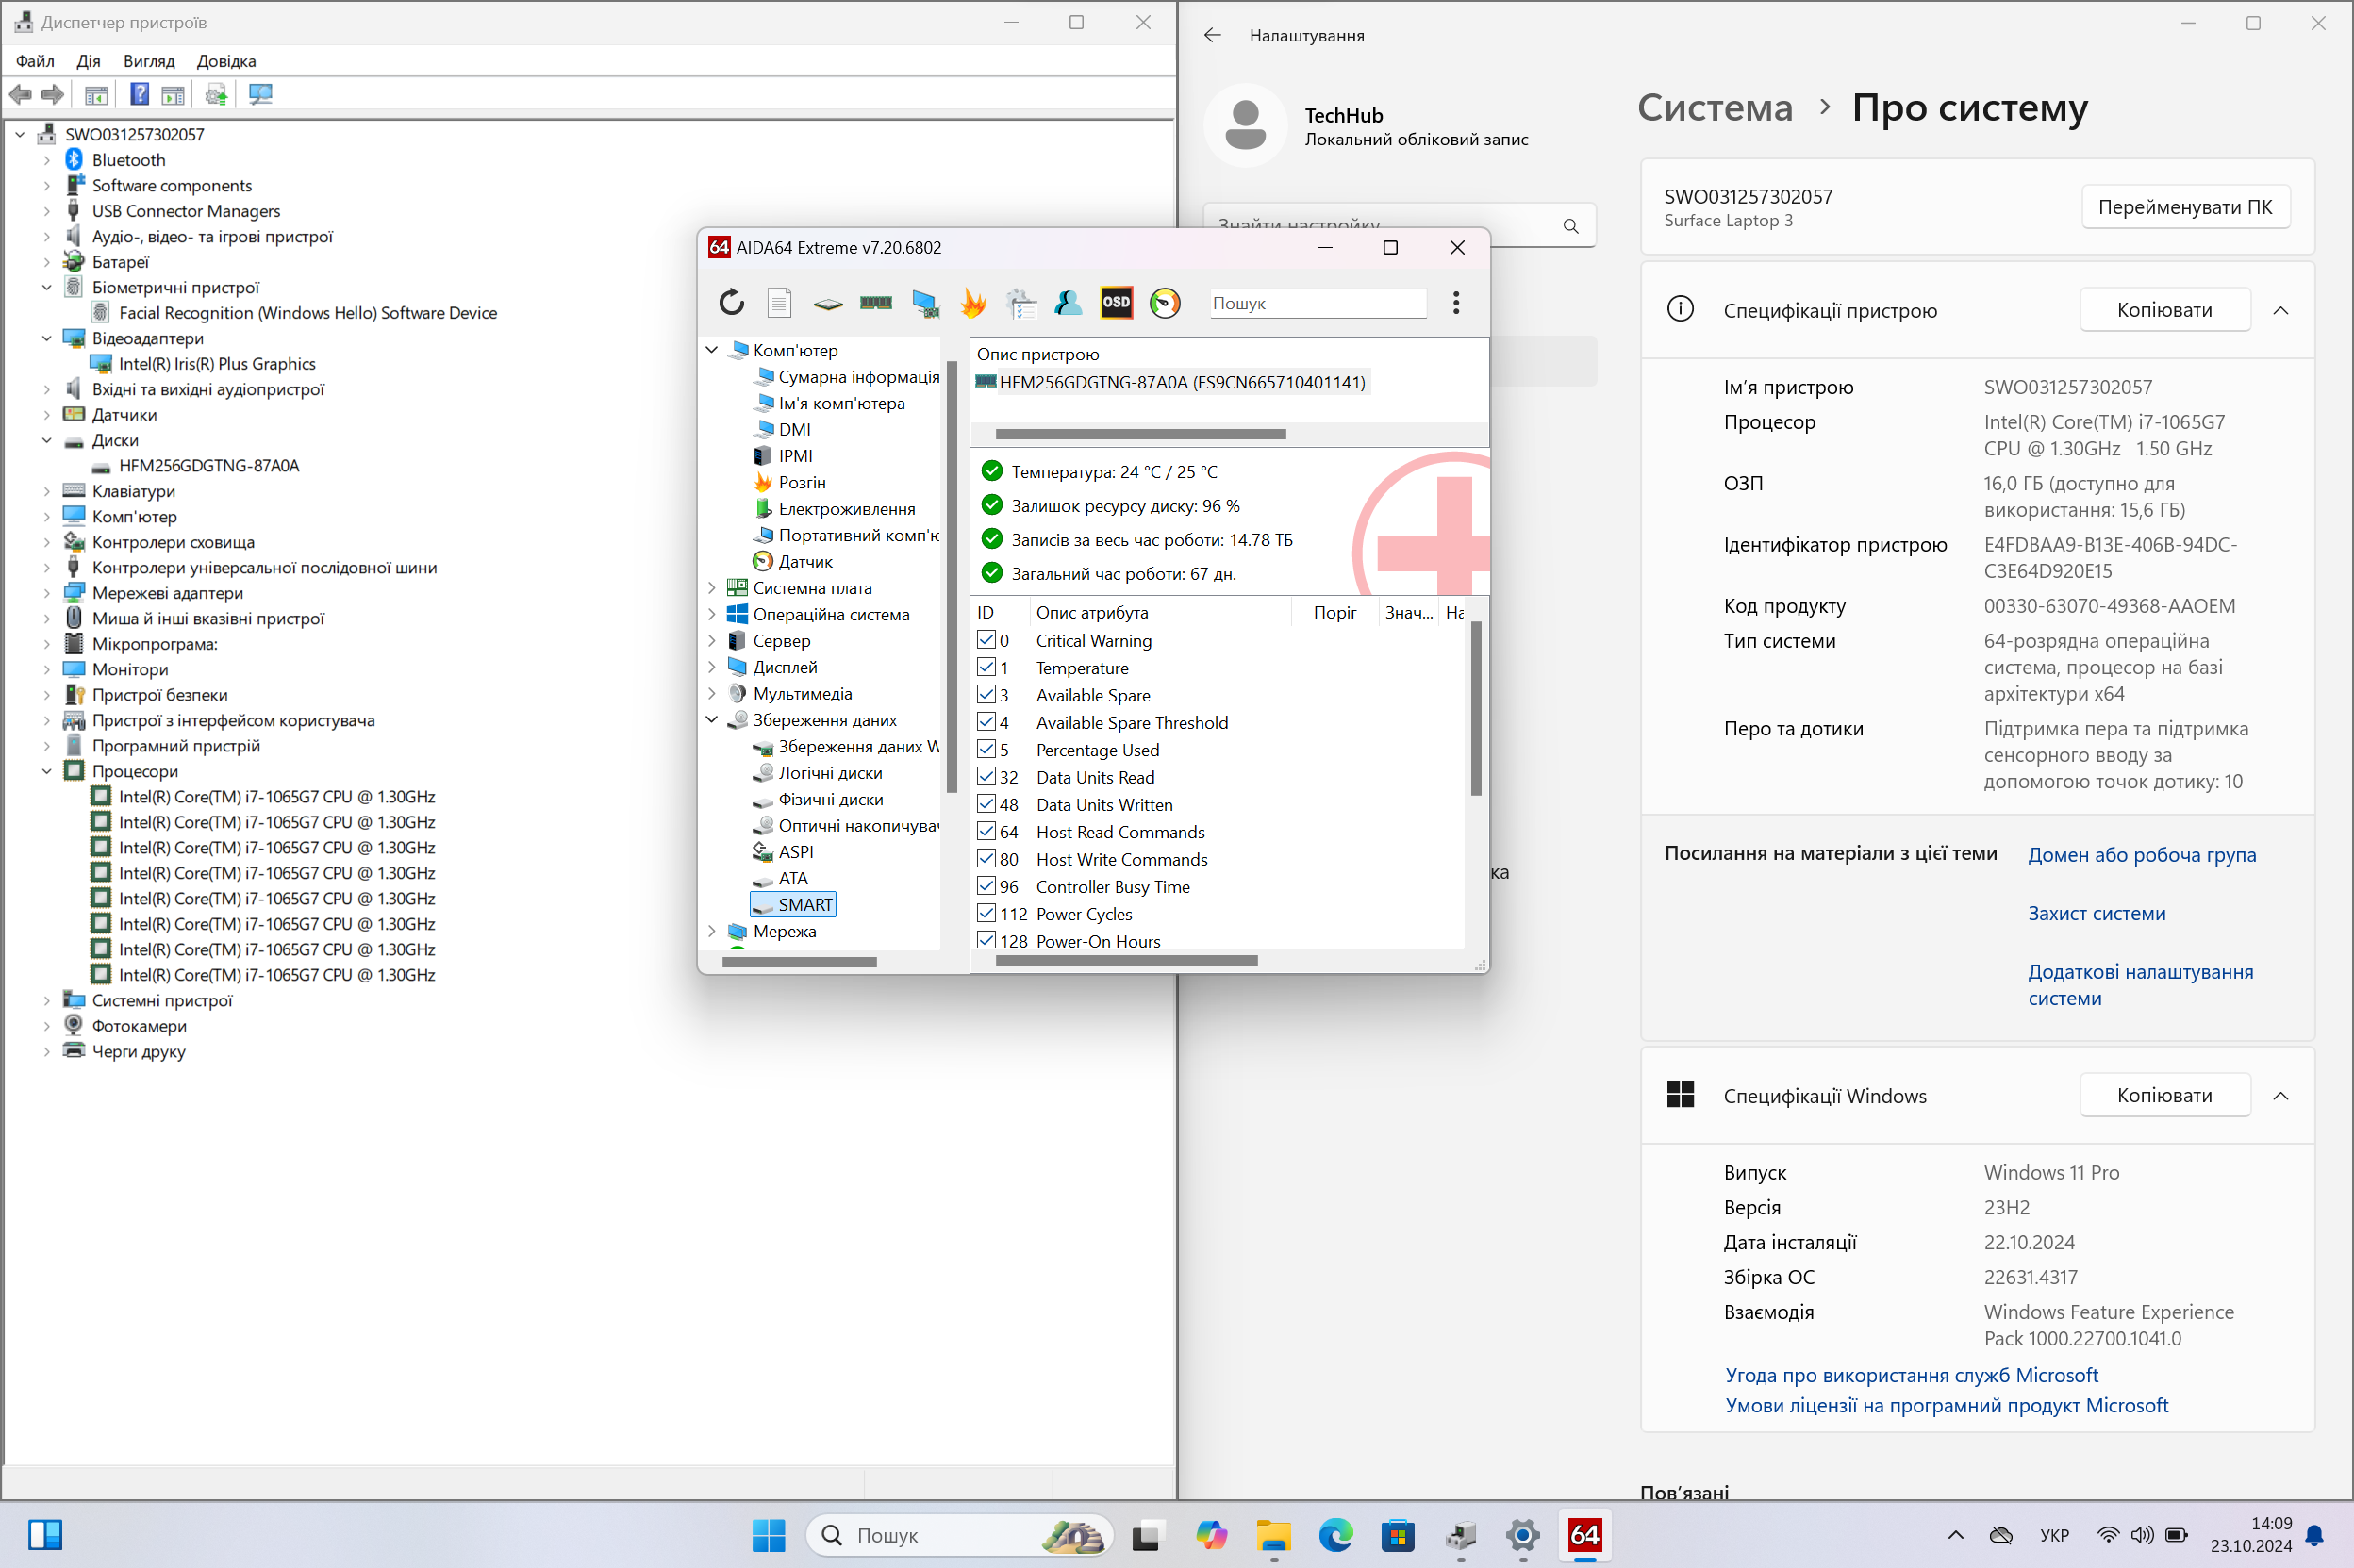
Task: Click the taskbar Пошук search box
Action: [958, 1534]
